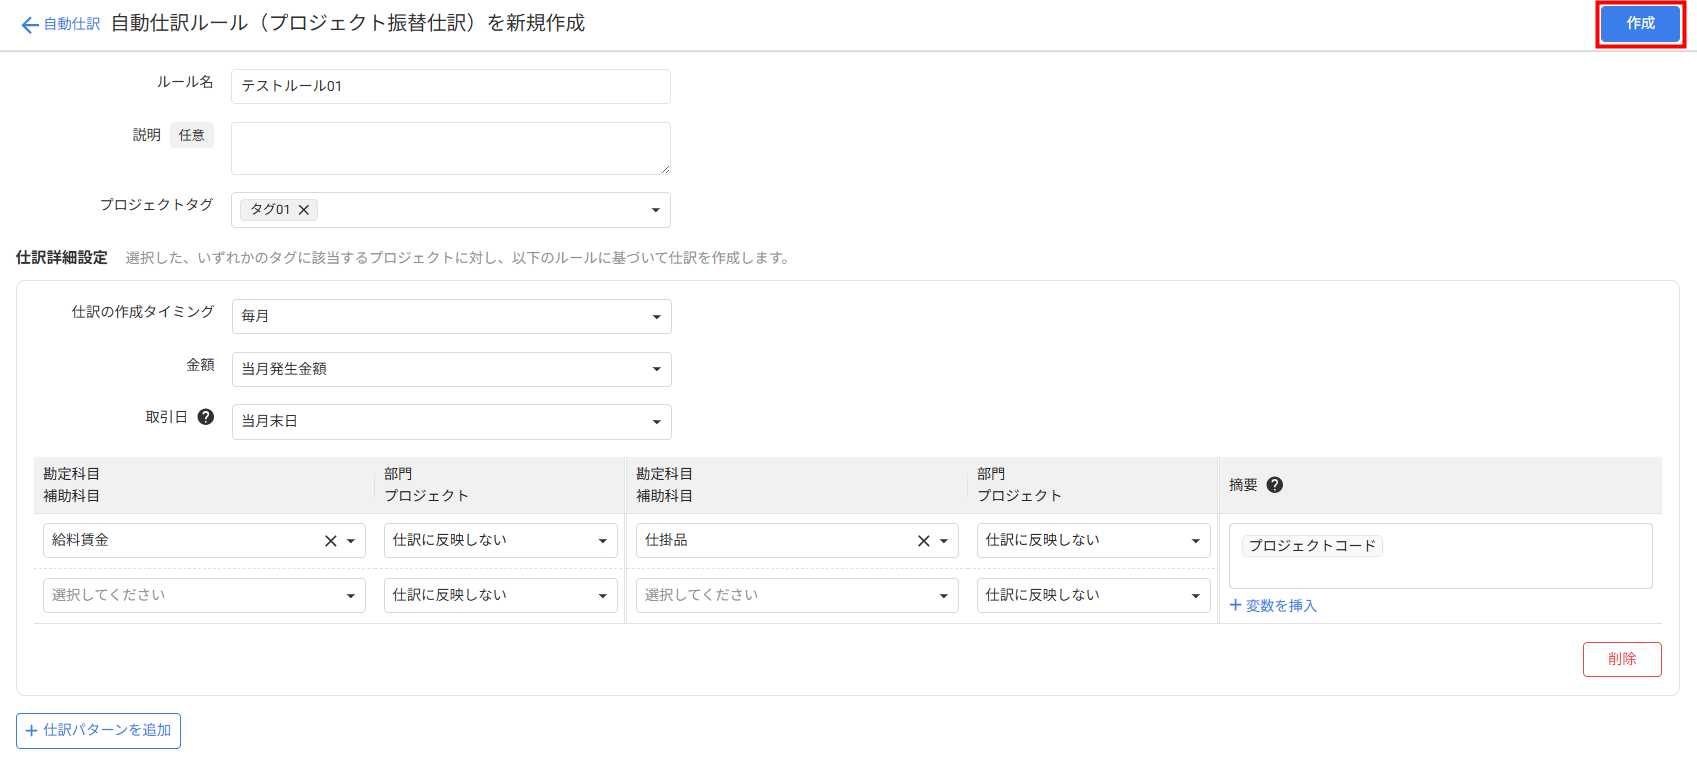
Task: Clear the 仕掛品 account selection
Action: tap(923, 541)
